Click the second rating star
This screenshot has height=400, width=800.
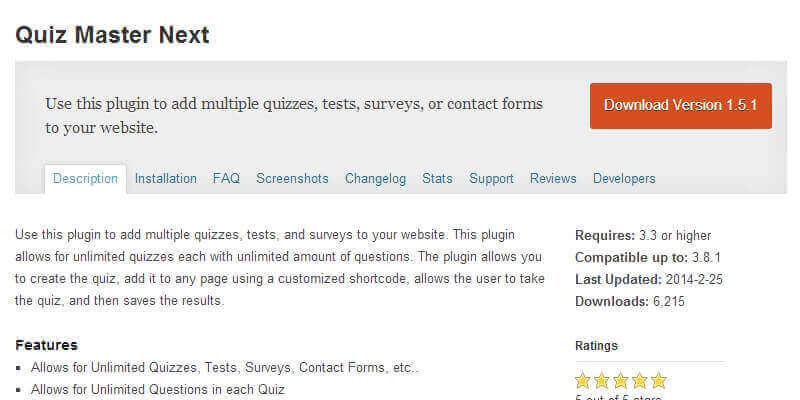[x=602, y=380]
